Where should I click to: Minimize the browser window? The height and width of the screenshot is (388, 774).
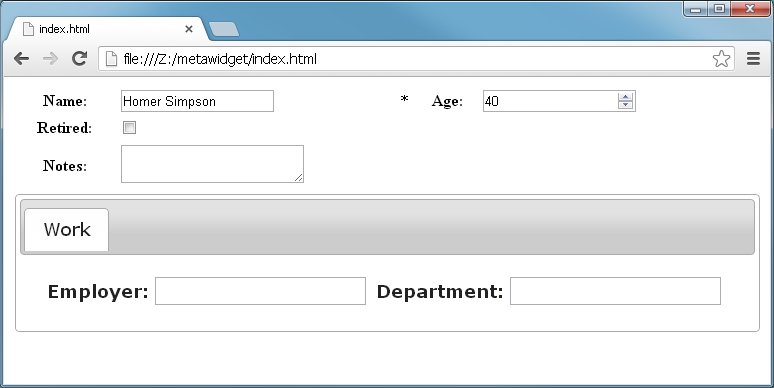coord(696,9)
